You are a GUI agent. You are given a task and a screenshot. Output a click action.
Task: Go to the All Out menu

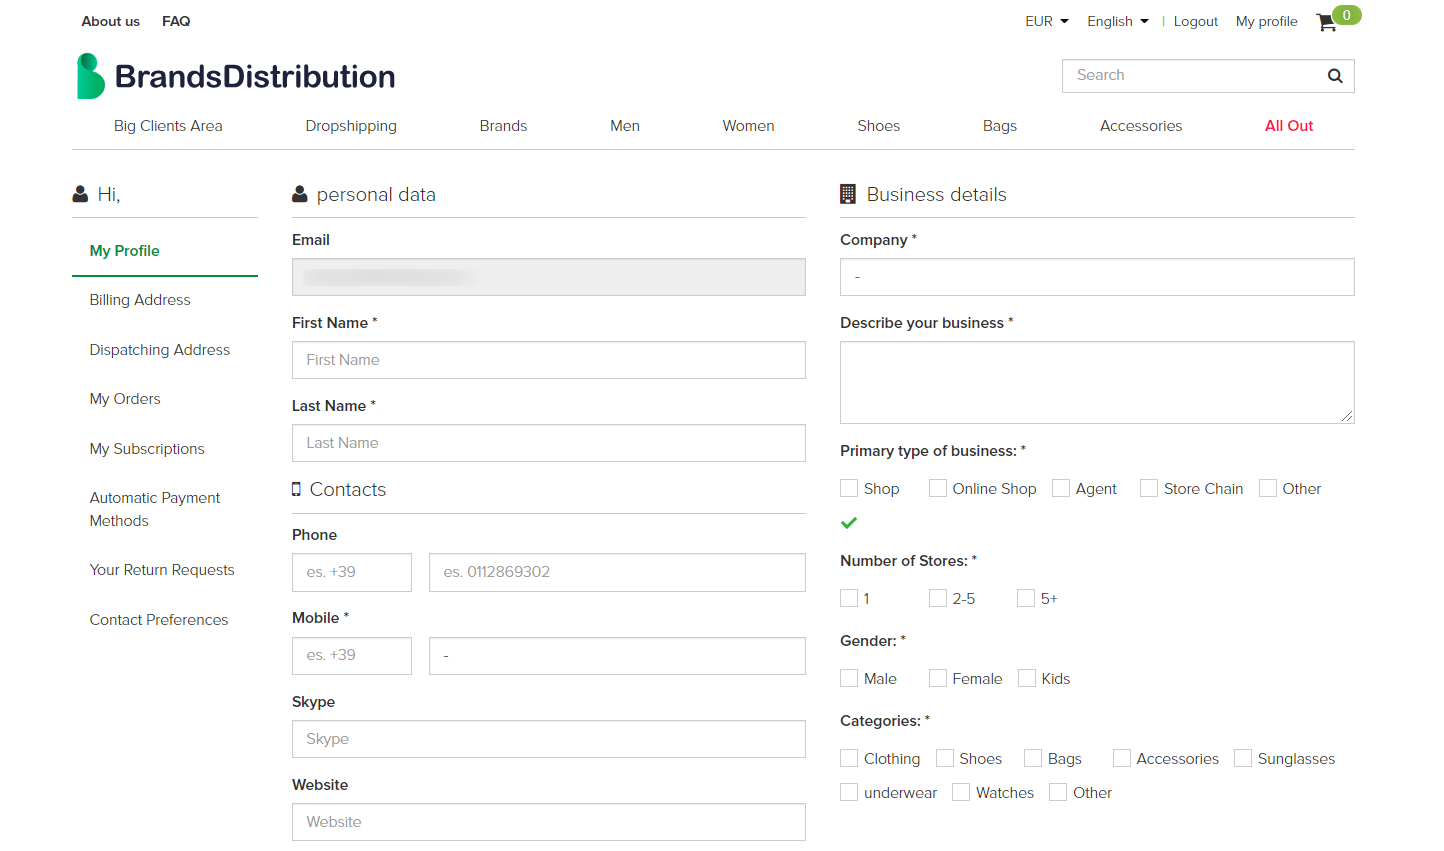(x=1288, y=126)
